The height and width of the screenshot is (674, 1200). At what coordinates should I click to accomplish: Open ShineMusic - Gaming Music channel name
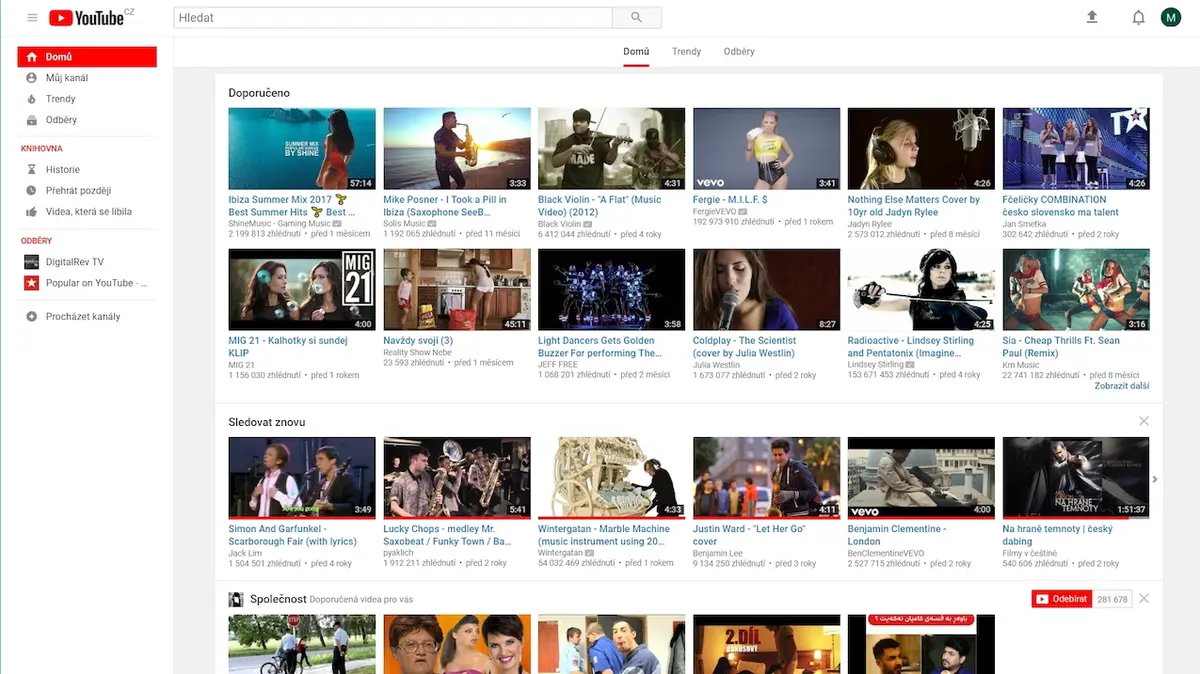[279, 224]
